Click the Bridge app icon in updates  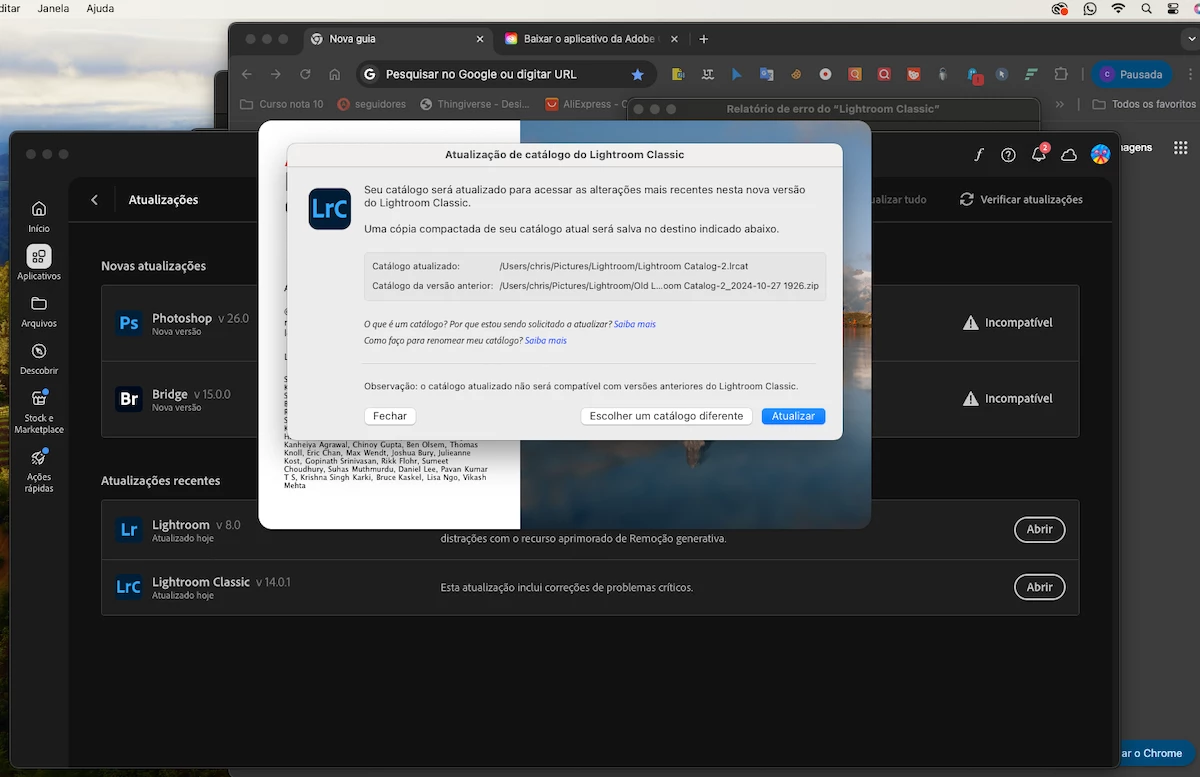pos(129,399)
